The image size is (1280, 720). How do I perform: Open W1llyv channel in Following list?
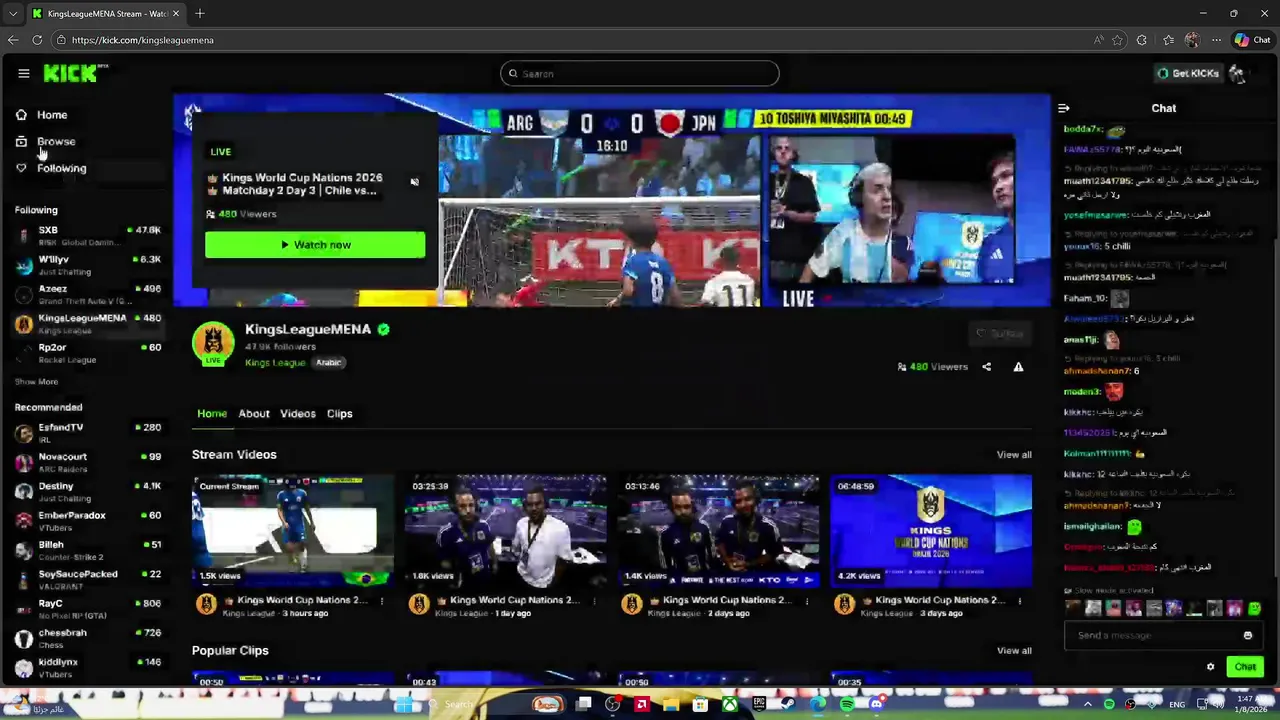tap(88, 265)
